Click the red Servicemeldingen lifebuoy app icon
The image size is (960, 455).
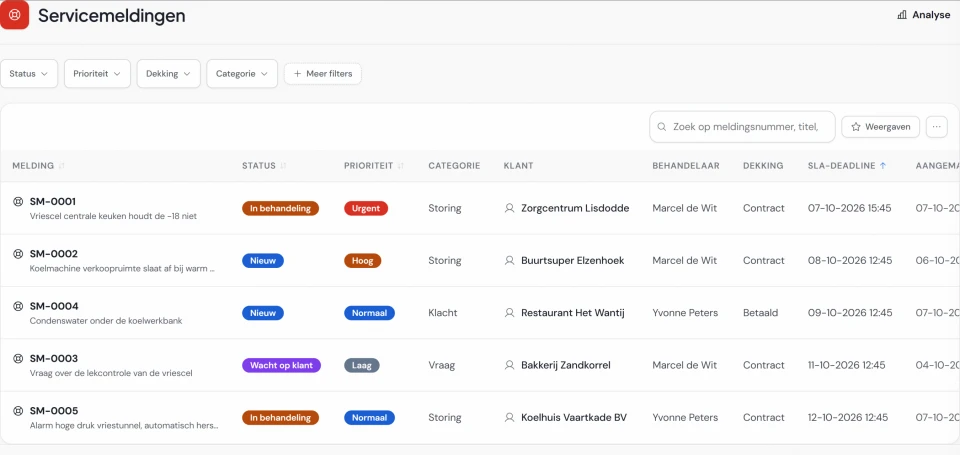coord(14,15)
